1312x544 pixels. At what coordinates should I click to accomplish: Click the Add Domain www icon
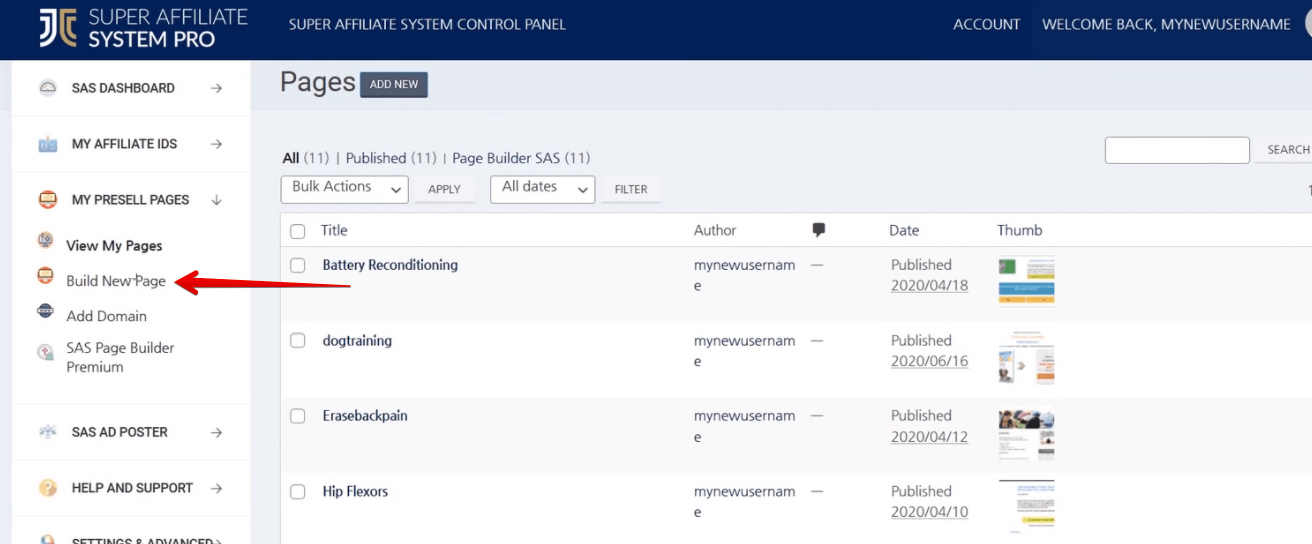pos(45,311)
